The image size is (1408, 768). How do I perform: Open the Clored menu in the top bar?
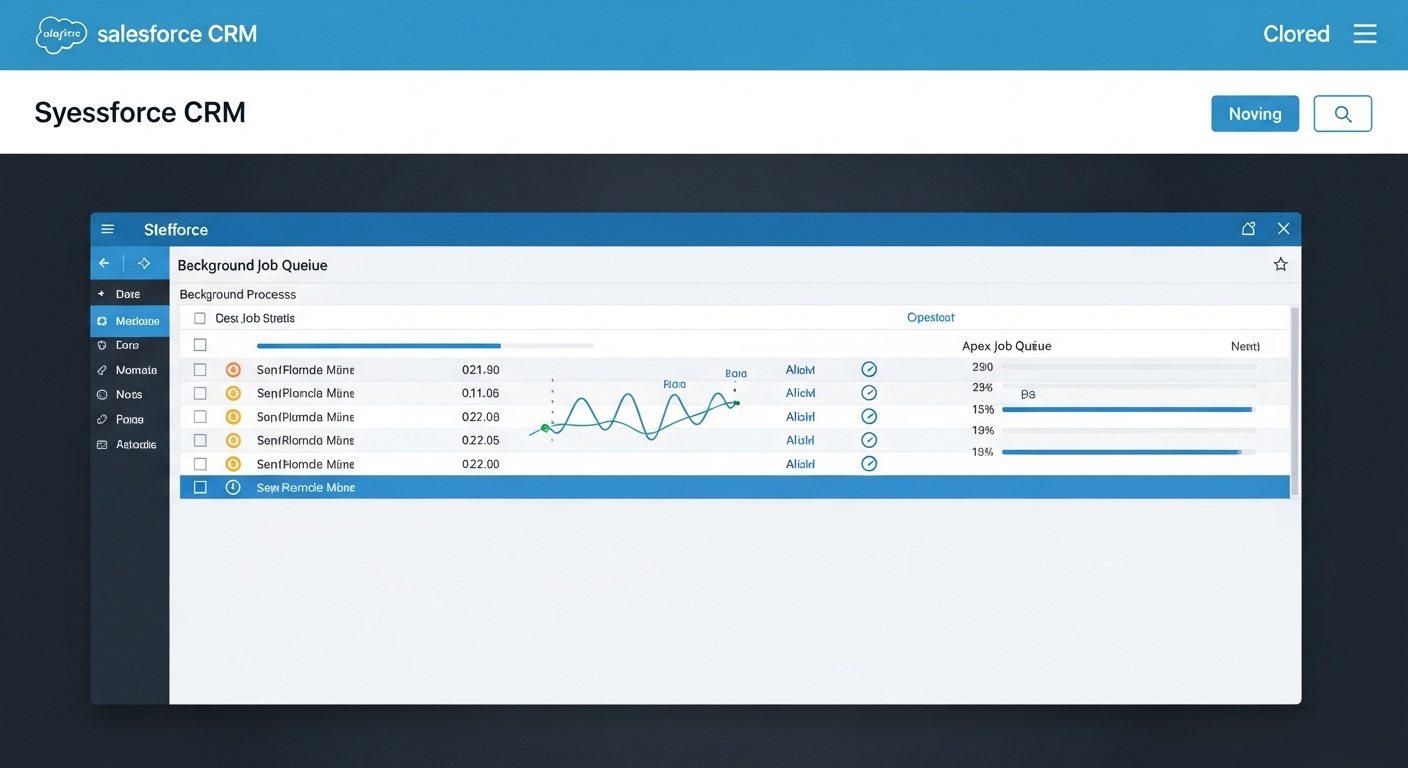pos(1296,33)
